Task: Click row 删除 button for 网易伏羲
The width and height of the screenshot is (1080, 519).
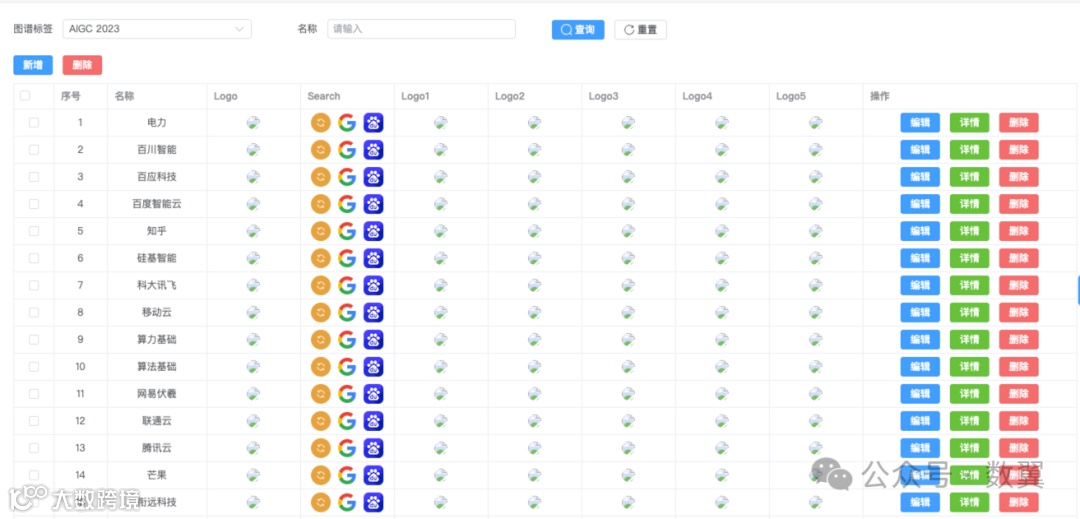Action: point(1019,394)
